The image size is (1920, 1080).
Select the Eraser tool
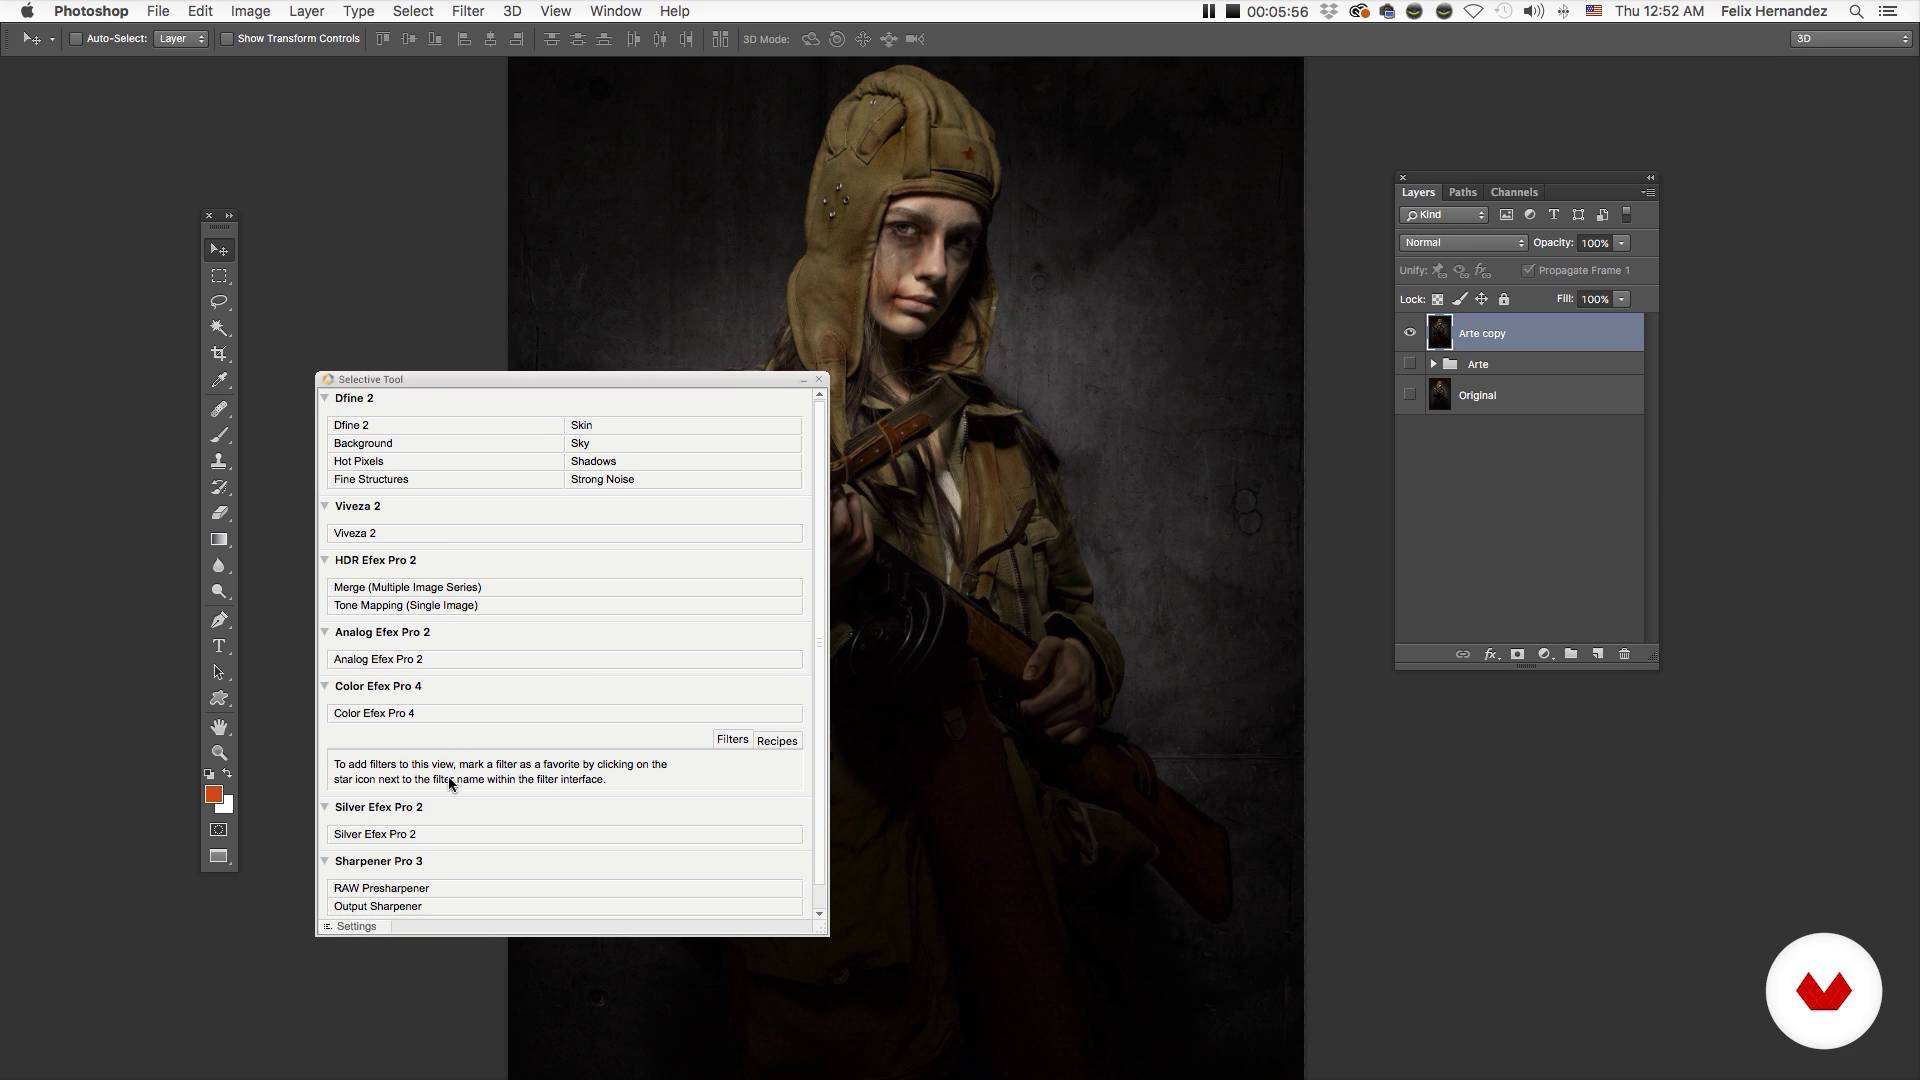click(x=219, y=513)
